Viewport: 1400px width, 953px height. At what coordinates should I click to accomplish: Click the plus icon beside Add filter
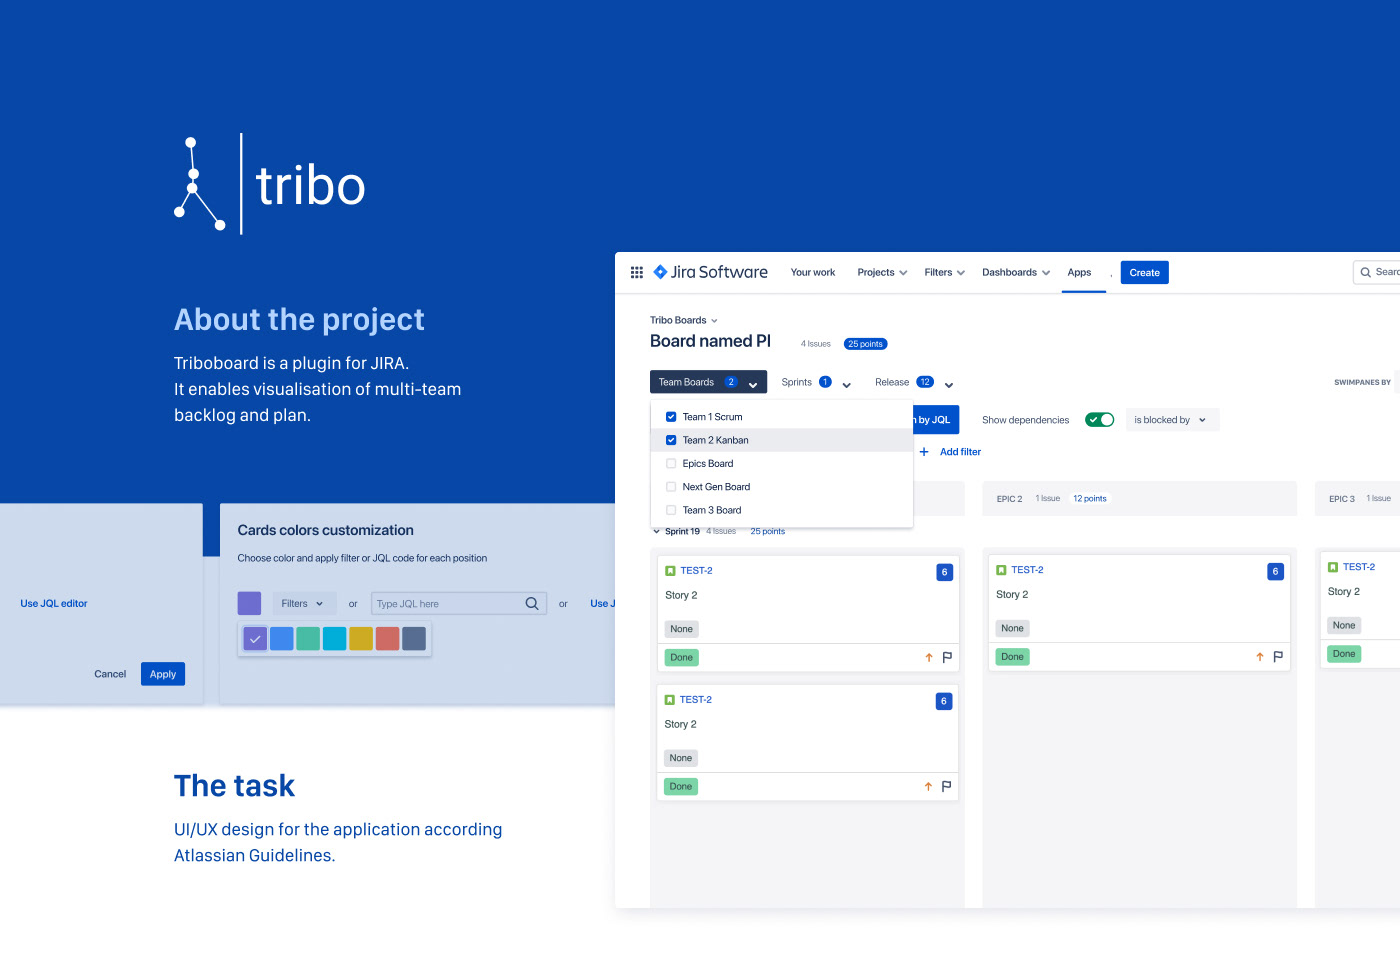pyautogui.click(x=924, y=452)
